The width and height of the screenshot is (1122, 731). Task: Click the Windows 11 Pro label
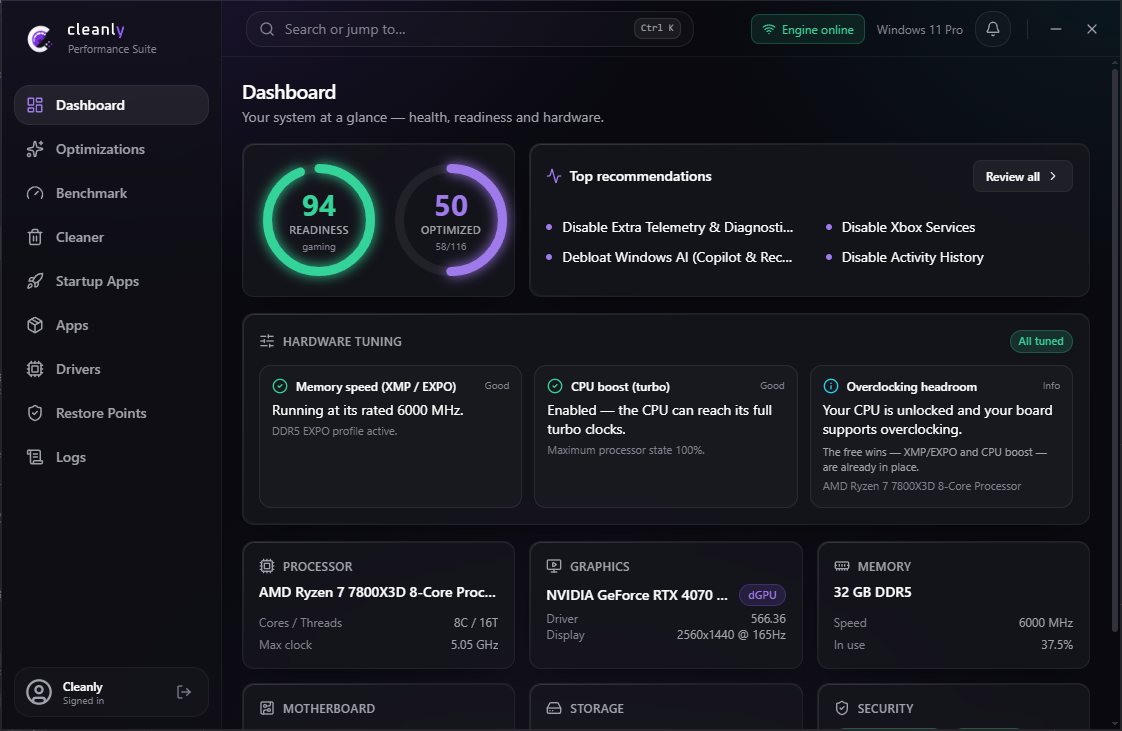pos(919,29)
